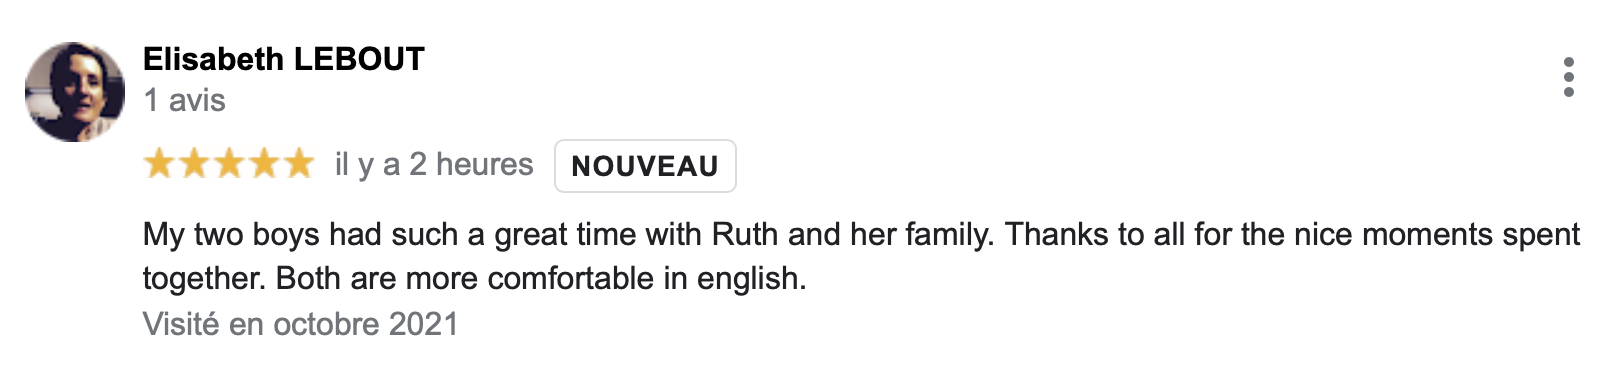Click the first gold rating star

(159, 163)
